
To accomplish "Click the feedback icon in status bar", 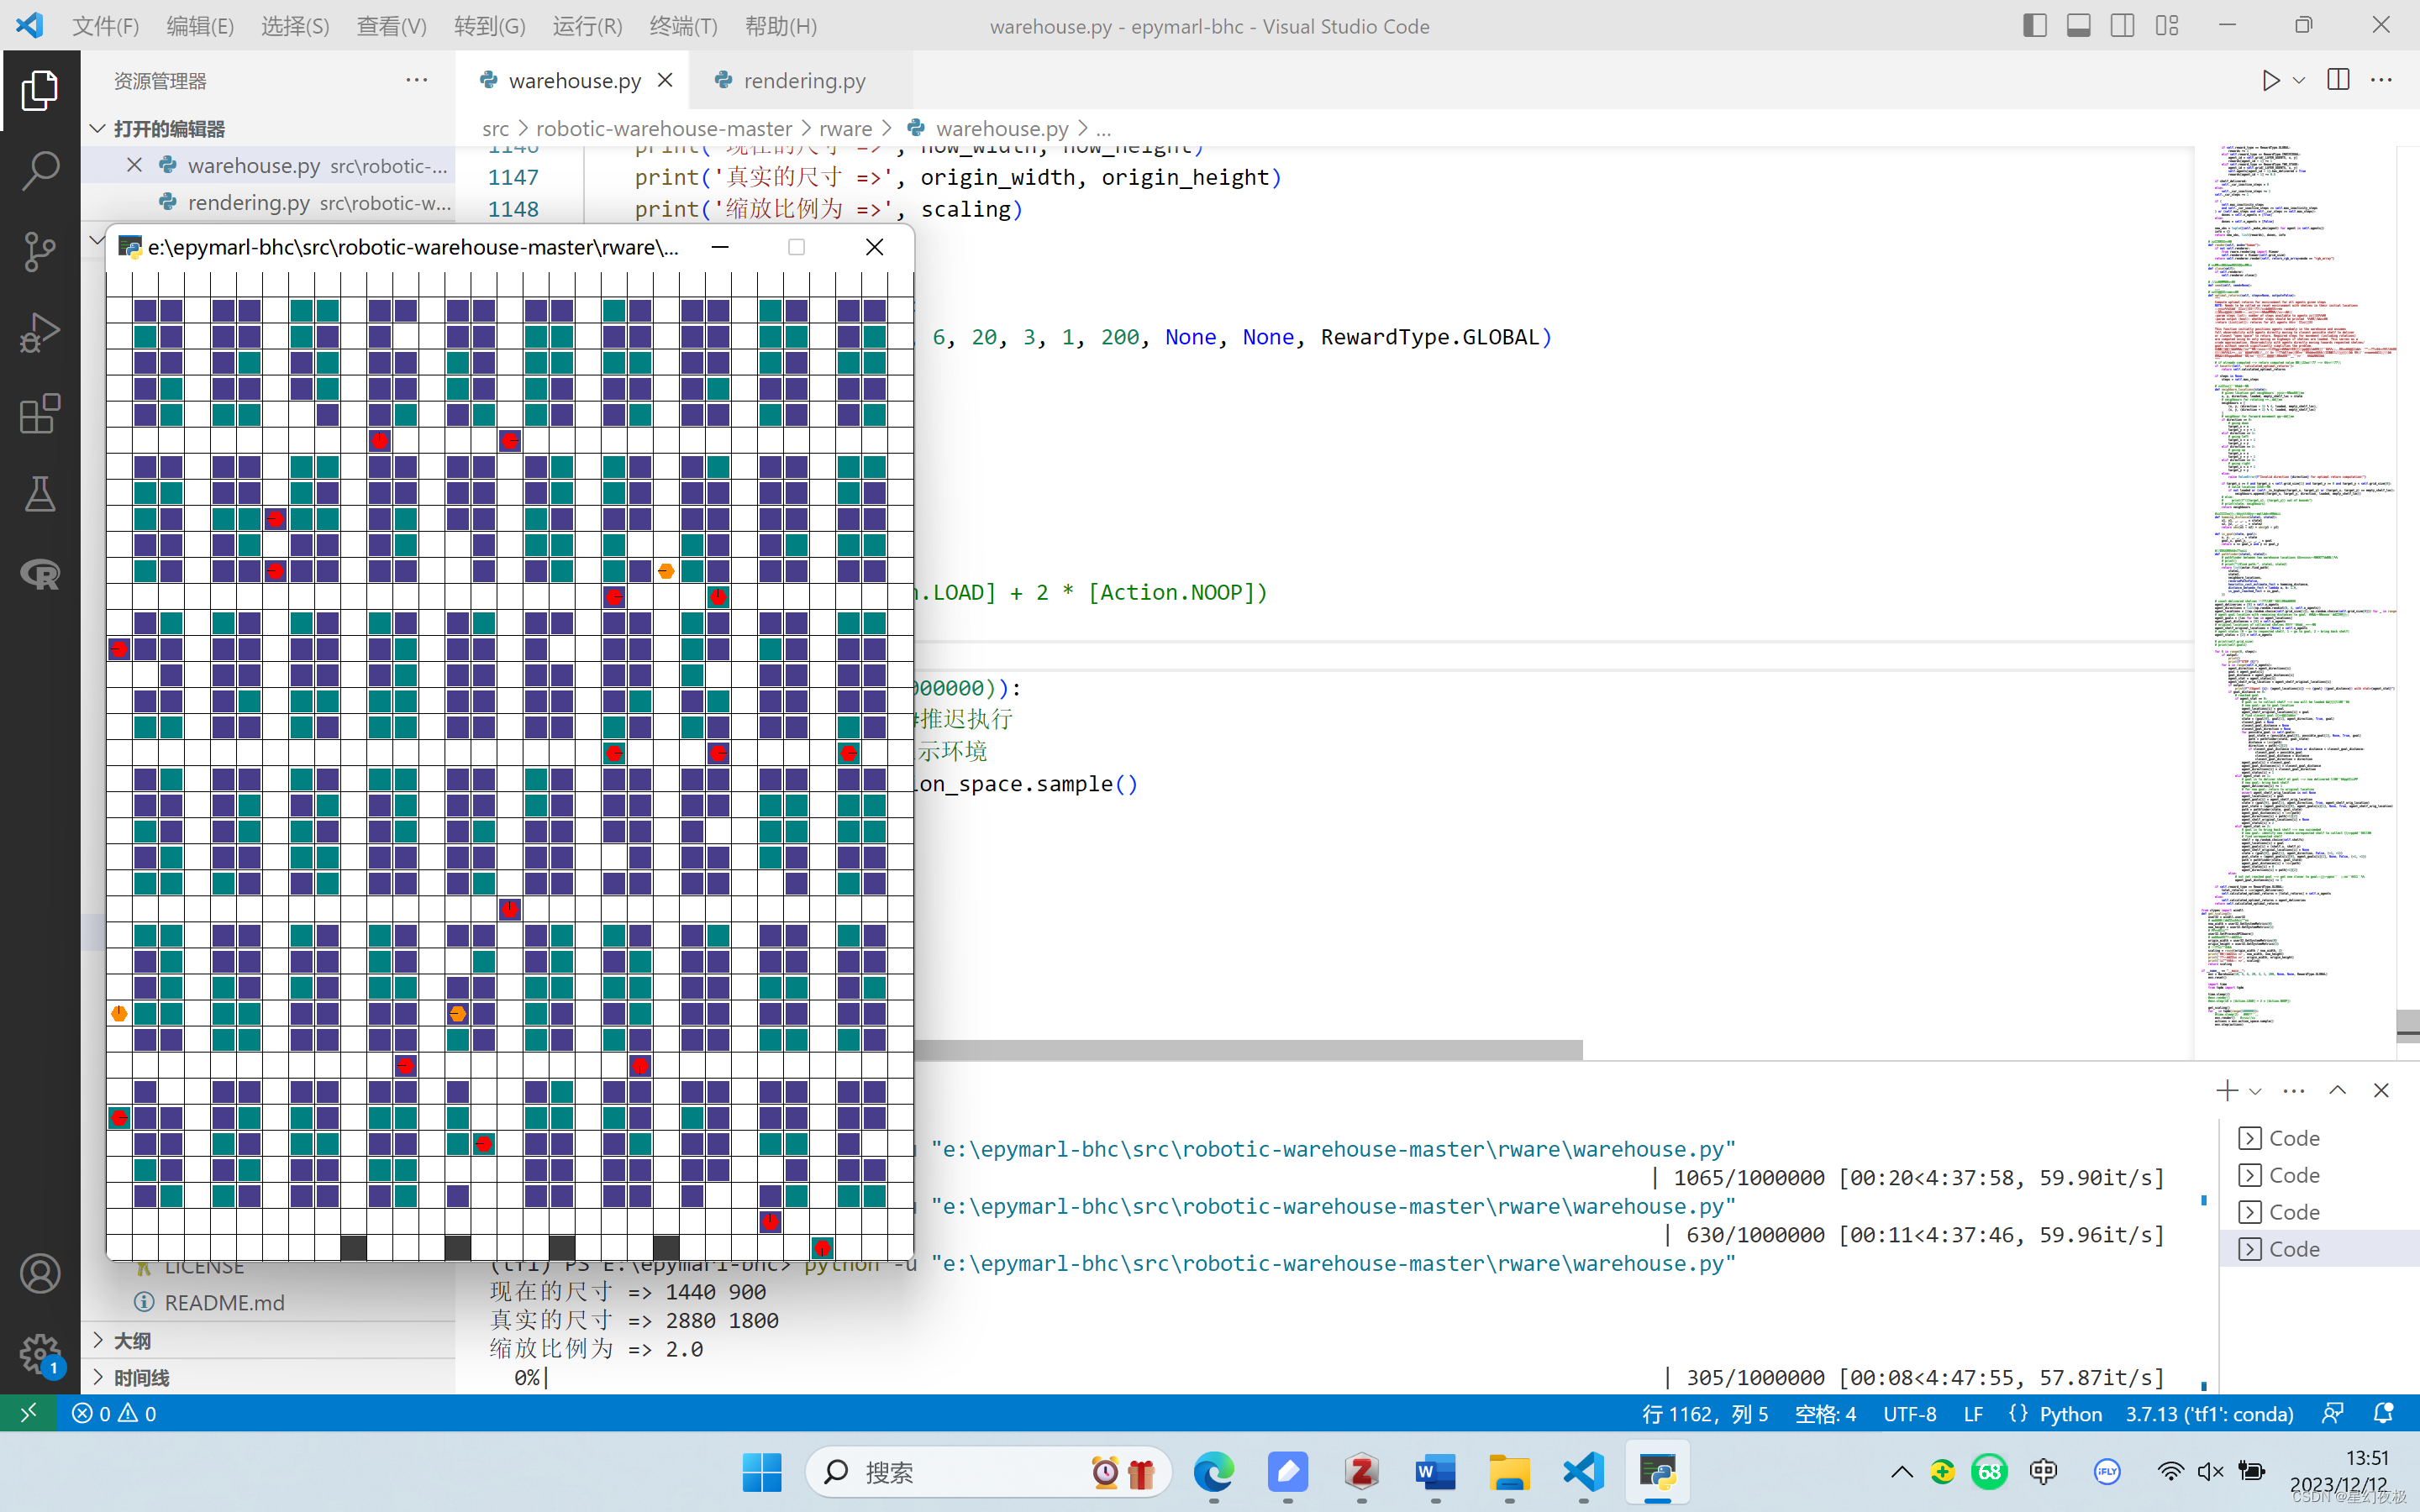I will pos(2333,1413).
